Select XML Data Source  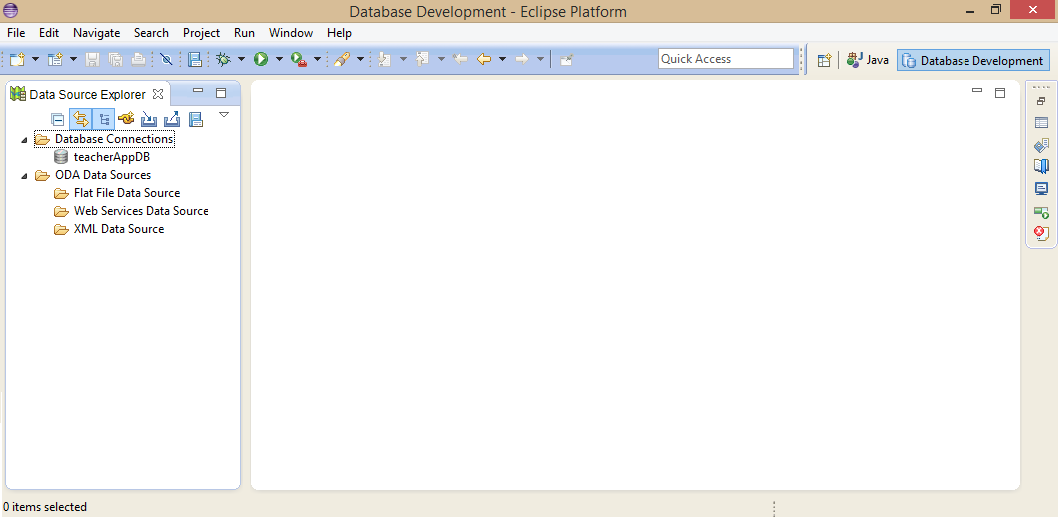(119, 229)
